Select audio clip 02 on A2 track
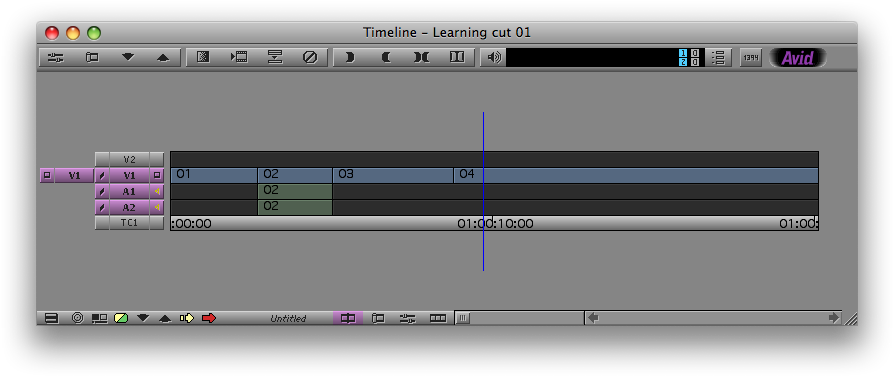 [295, 207]
